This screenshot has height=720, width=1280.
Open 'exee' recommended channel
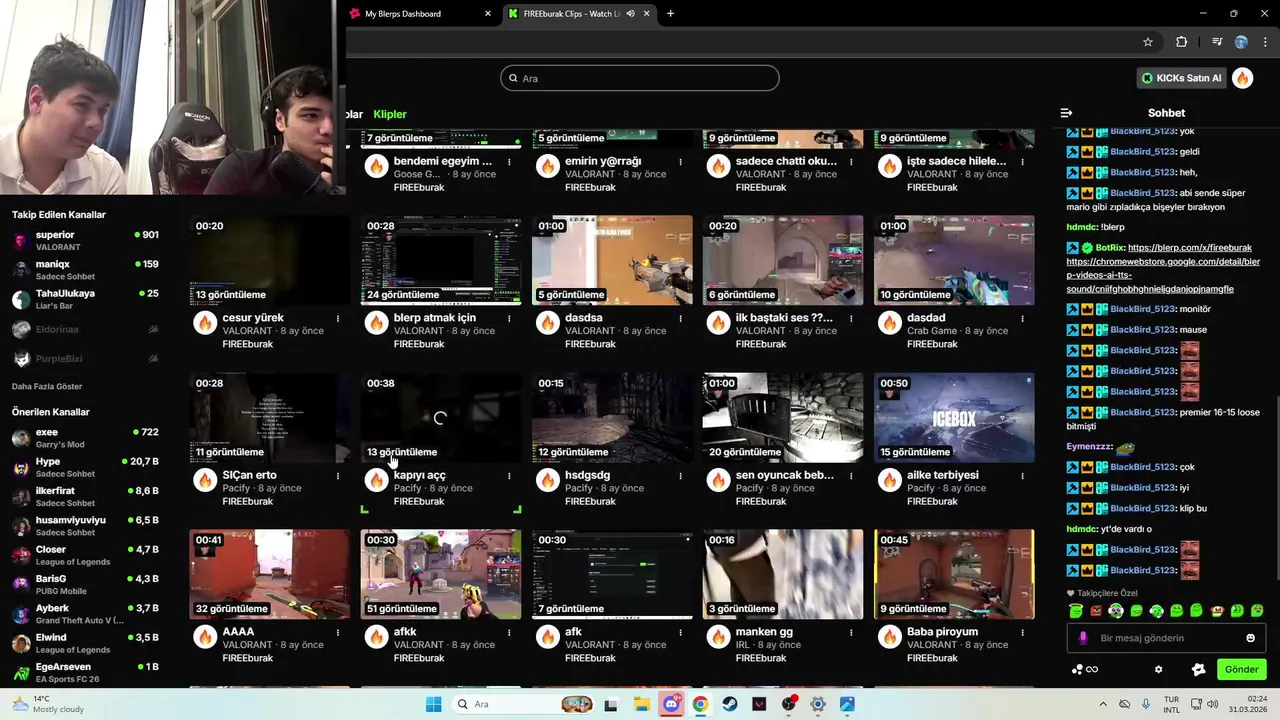85,437
